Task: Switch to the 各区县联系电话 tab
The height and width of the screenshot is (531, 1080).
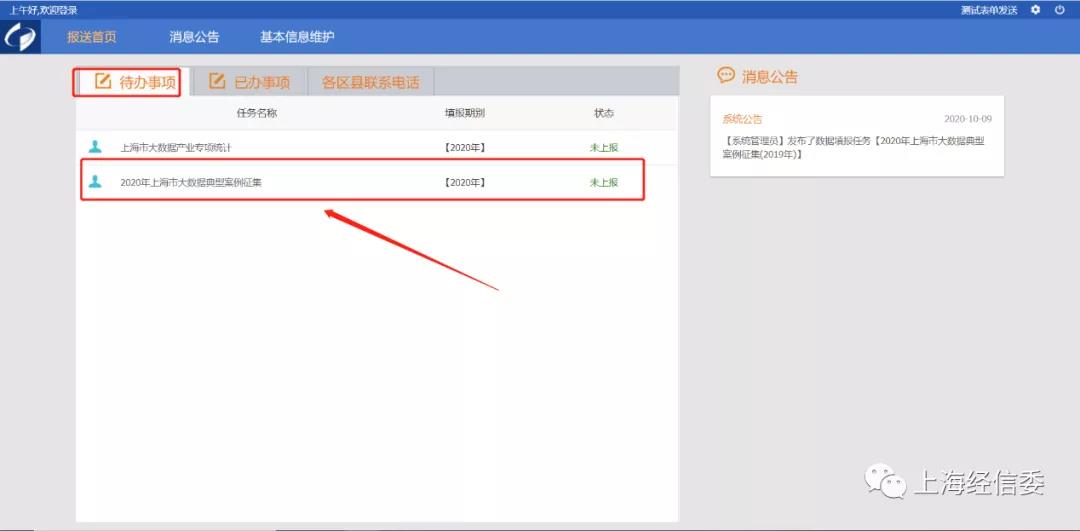Action: tap(370, 82)
